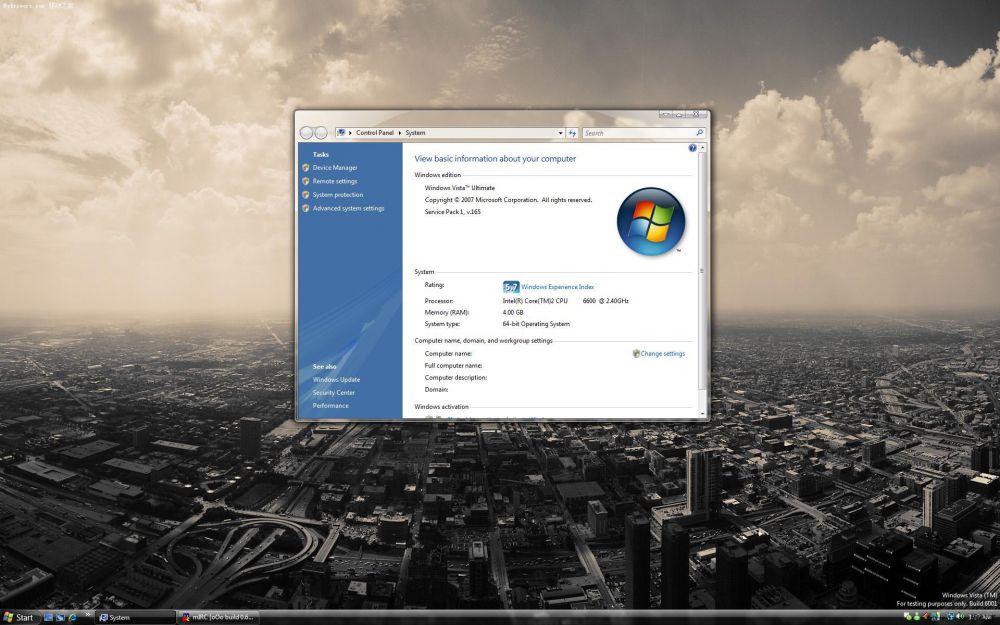Click the Start button label
Viewport: 1000px width, 625px height.
coord(24,617)
